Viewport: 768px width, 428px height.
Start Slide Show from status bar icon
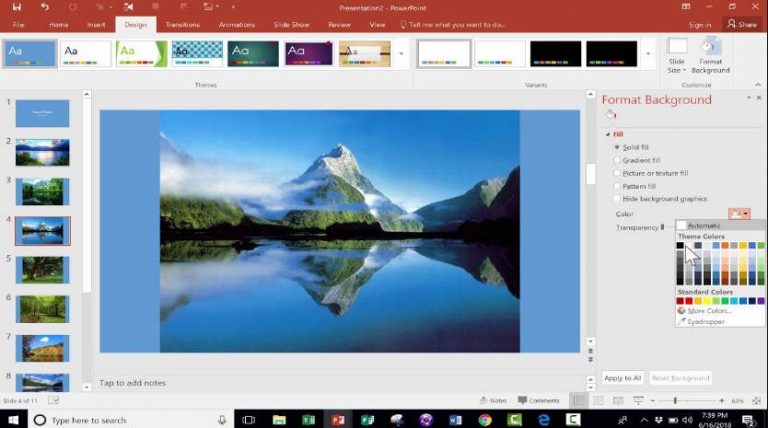pos(638,401)
